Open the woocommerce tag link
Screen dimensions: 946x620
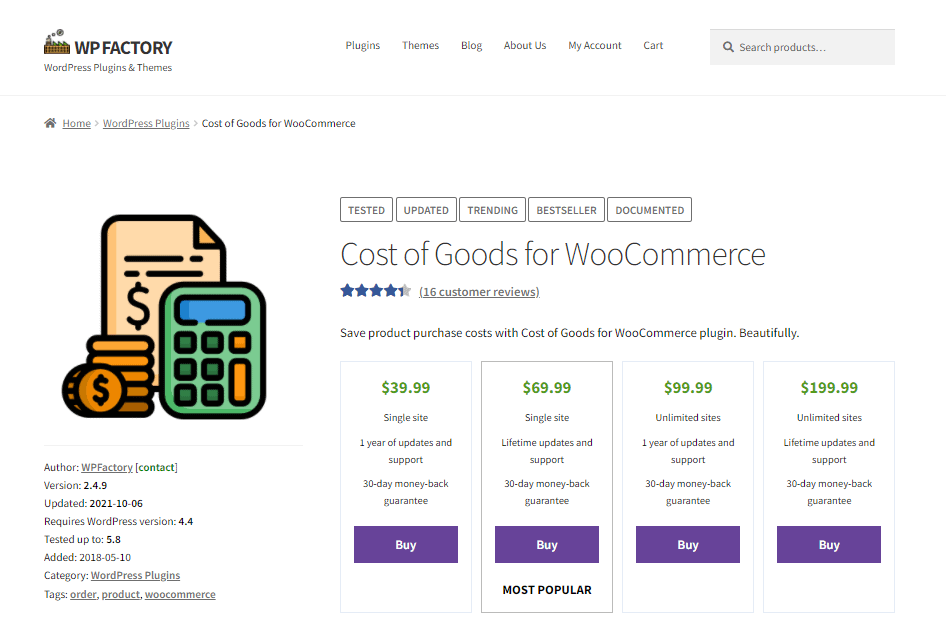(180, 594)
